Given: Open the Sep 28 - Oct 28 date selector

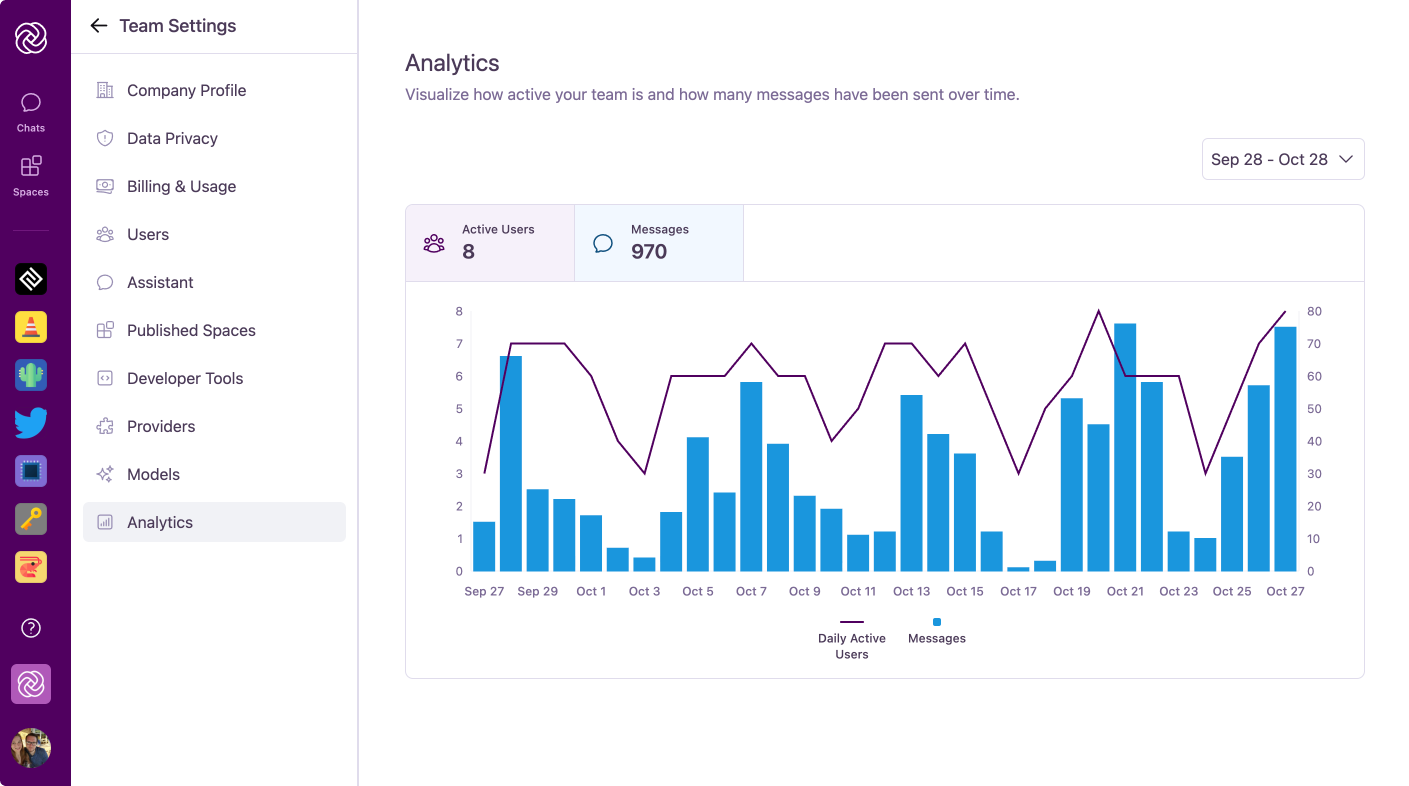Looking at the screenshot, I should (1283, 159).
